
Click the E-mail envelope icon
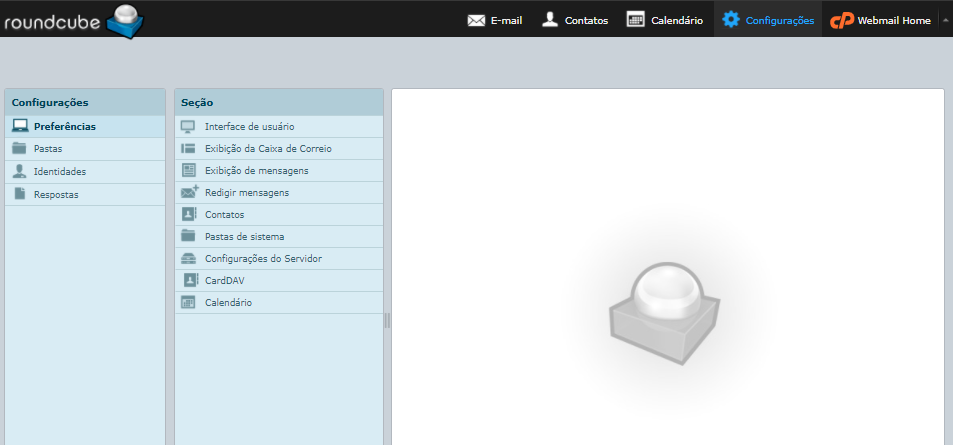pos(476,21)
